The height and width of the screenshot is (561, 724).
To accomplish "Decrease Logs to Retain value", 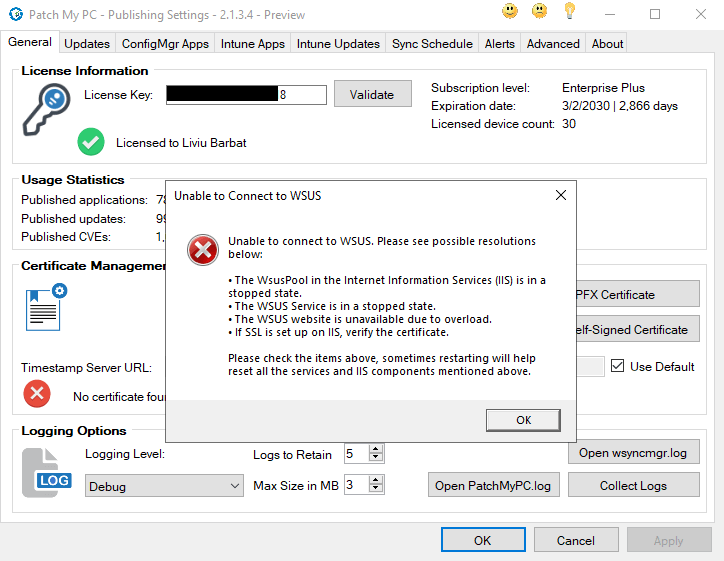I will coord(376,457).
